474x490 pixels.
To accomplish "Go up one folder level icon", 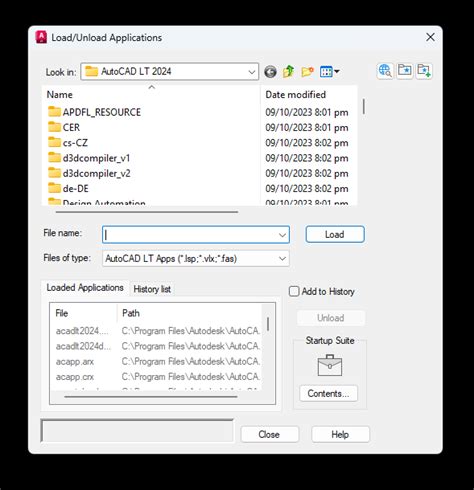I will click(288, 71).
